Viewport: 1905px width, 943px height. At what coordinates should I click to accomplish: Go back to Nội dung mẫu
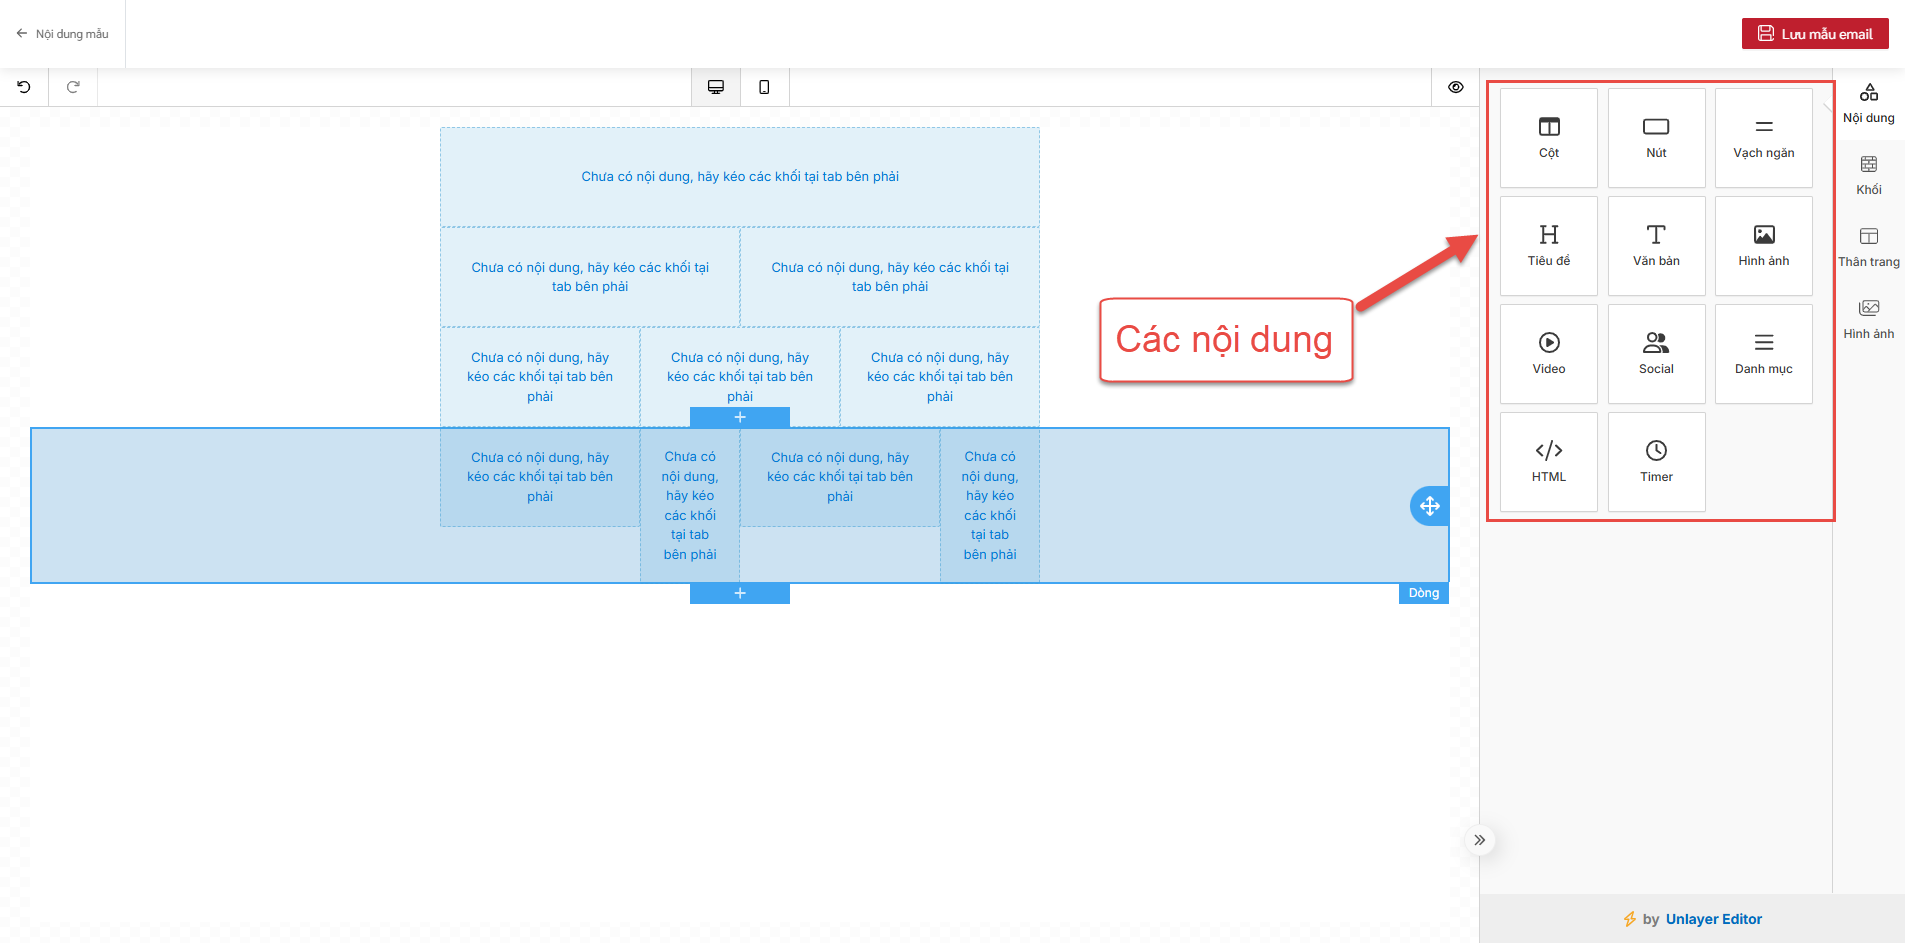pos(62,34)
